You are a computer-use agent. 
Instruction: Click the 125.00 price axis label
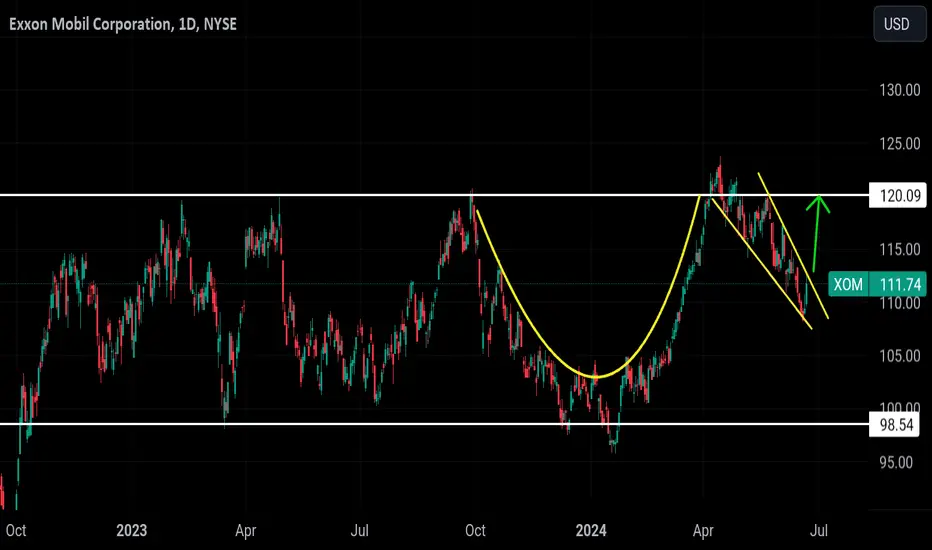899,143
